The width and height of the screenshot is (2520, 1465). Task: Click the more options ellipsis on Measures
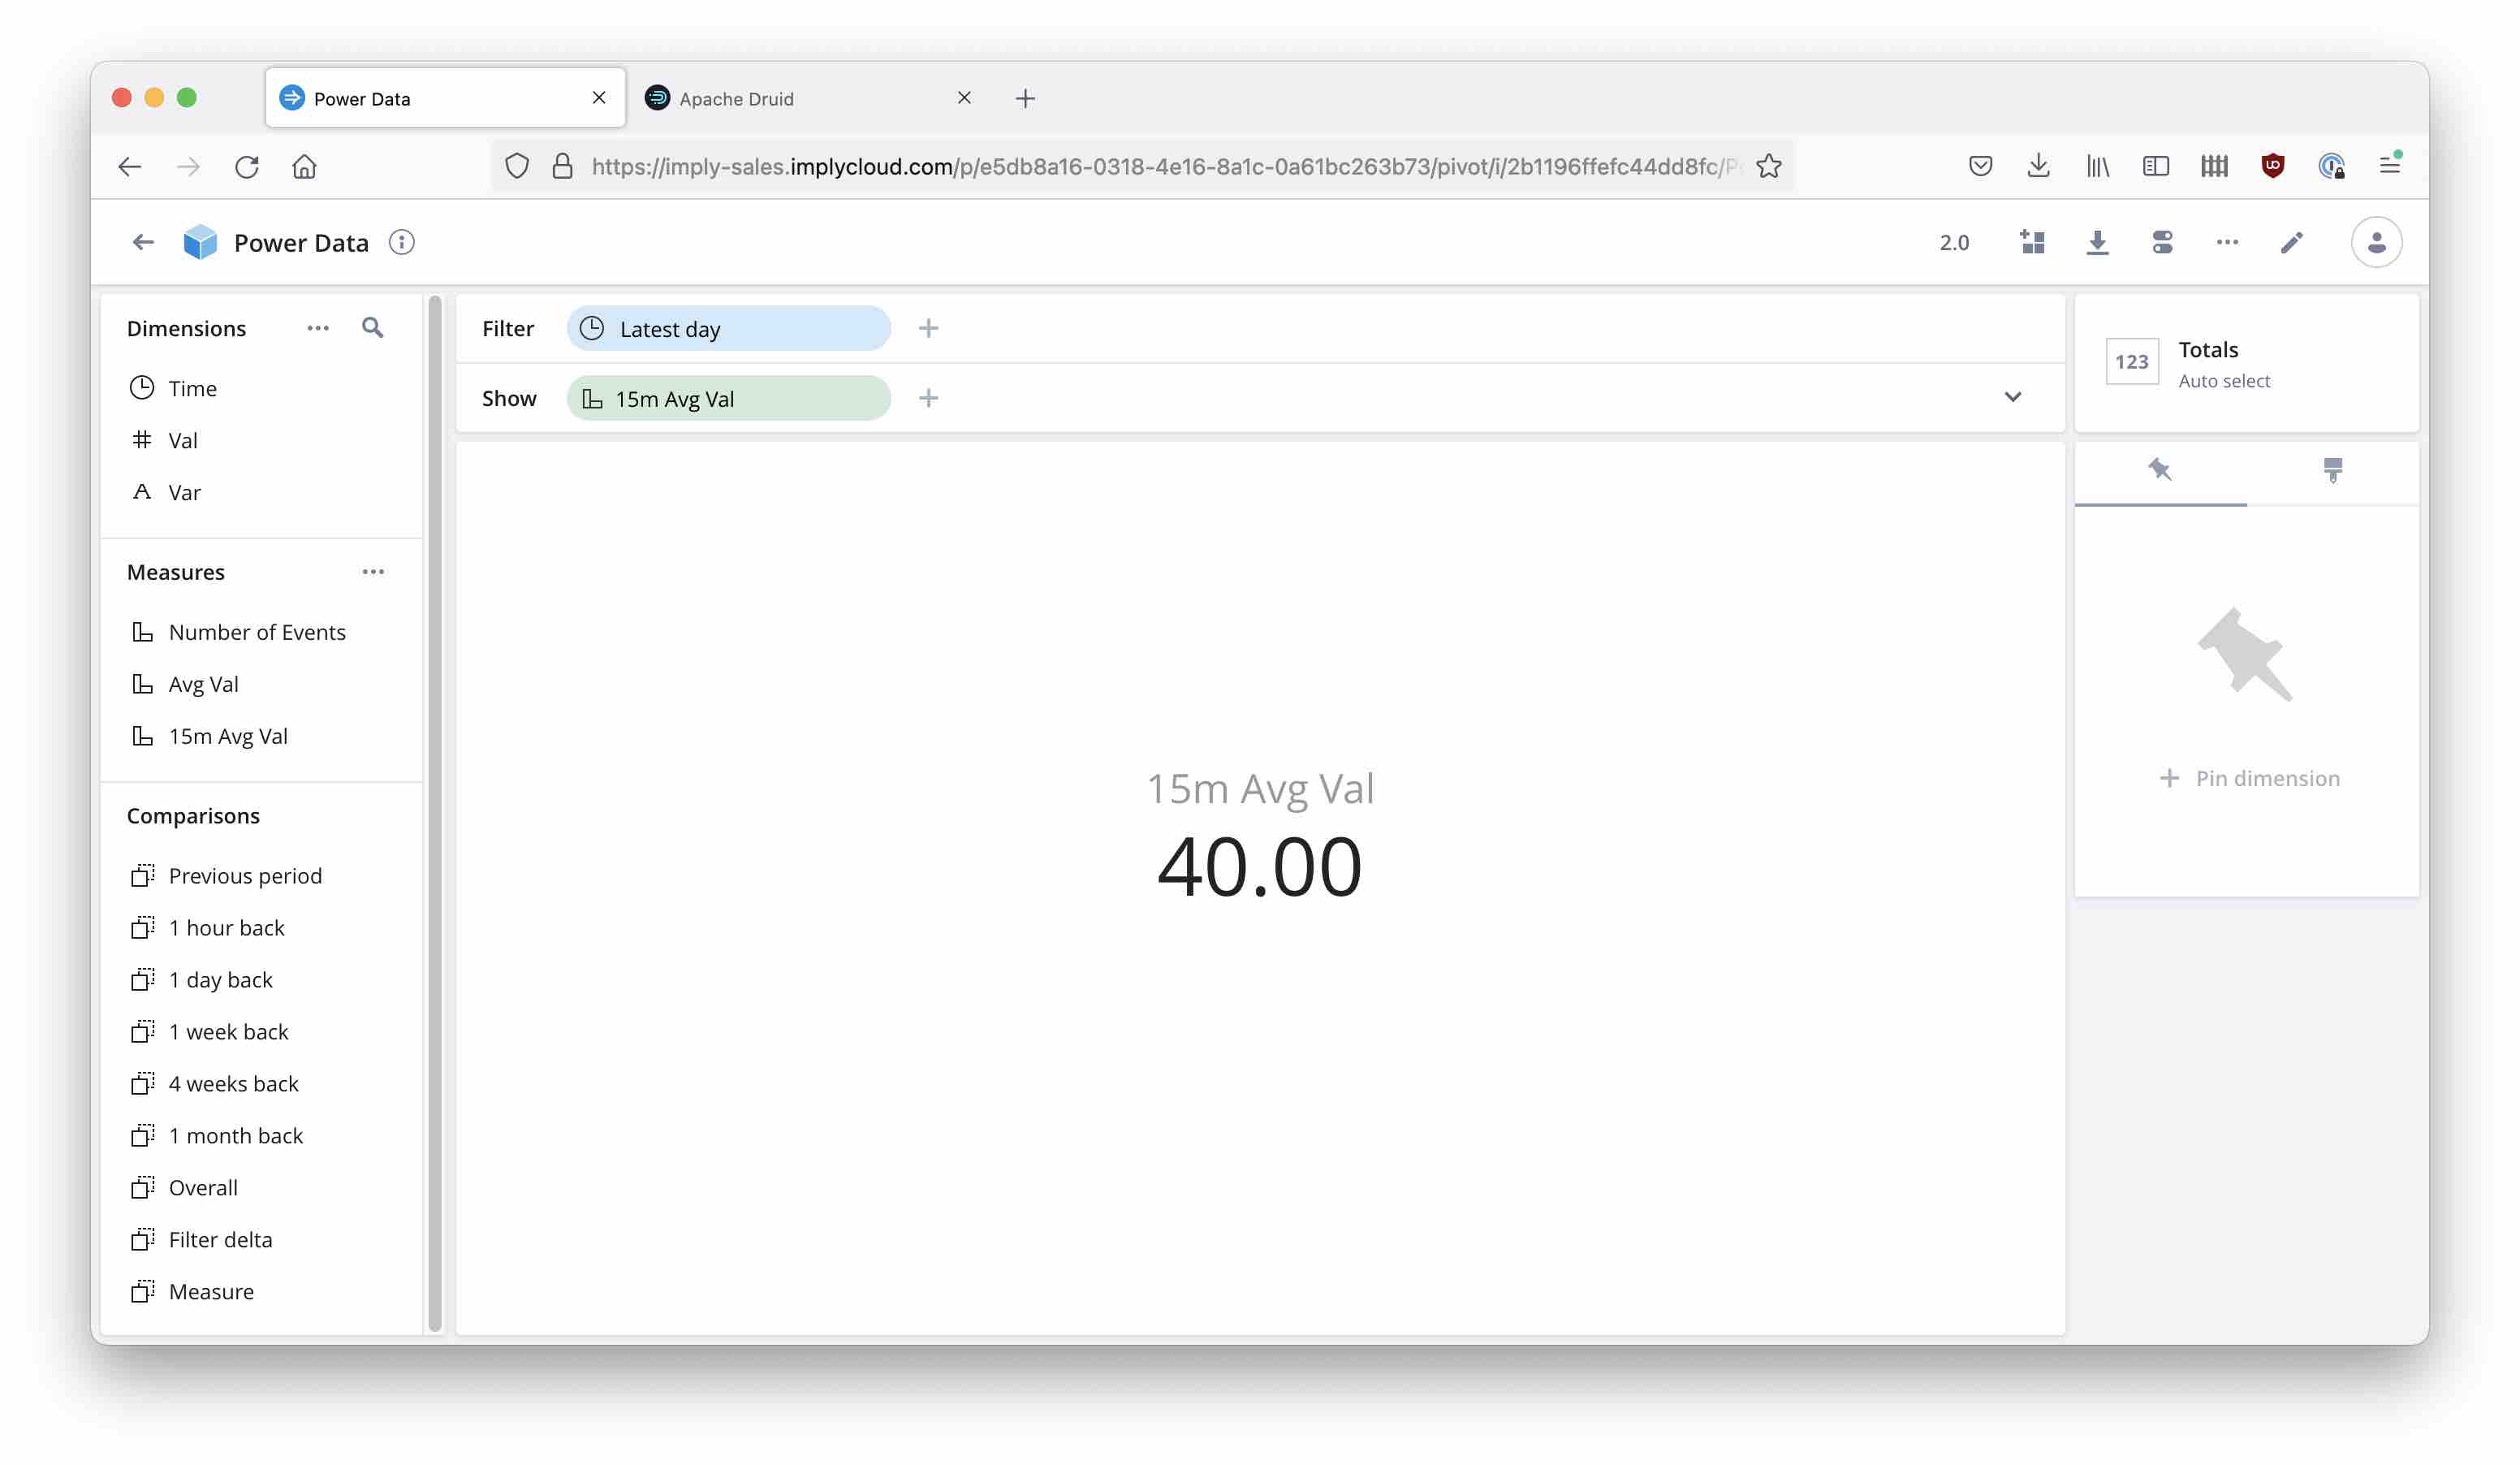(x=371, y=570)
